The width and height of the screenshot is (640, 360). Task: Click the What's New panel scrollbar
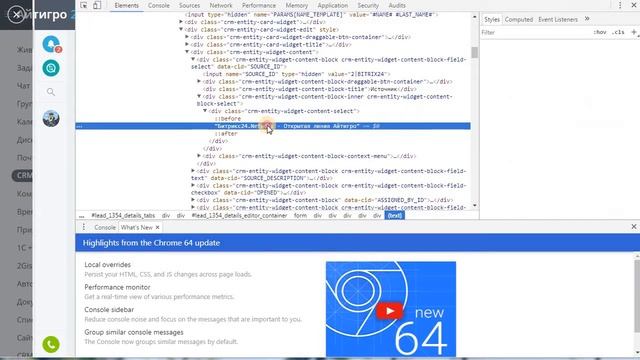pyautogui.click(x=637, y=296)
